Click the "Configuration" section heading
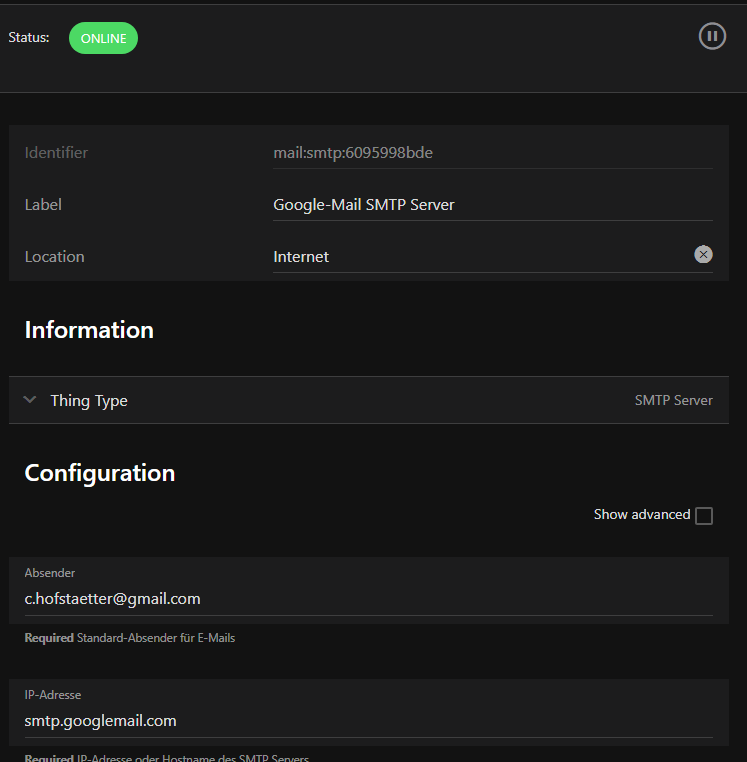This screenshot has width=747, height=762. (x=100, y=473)
